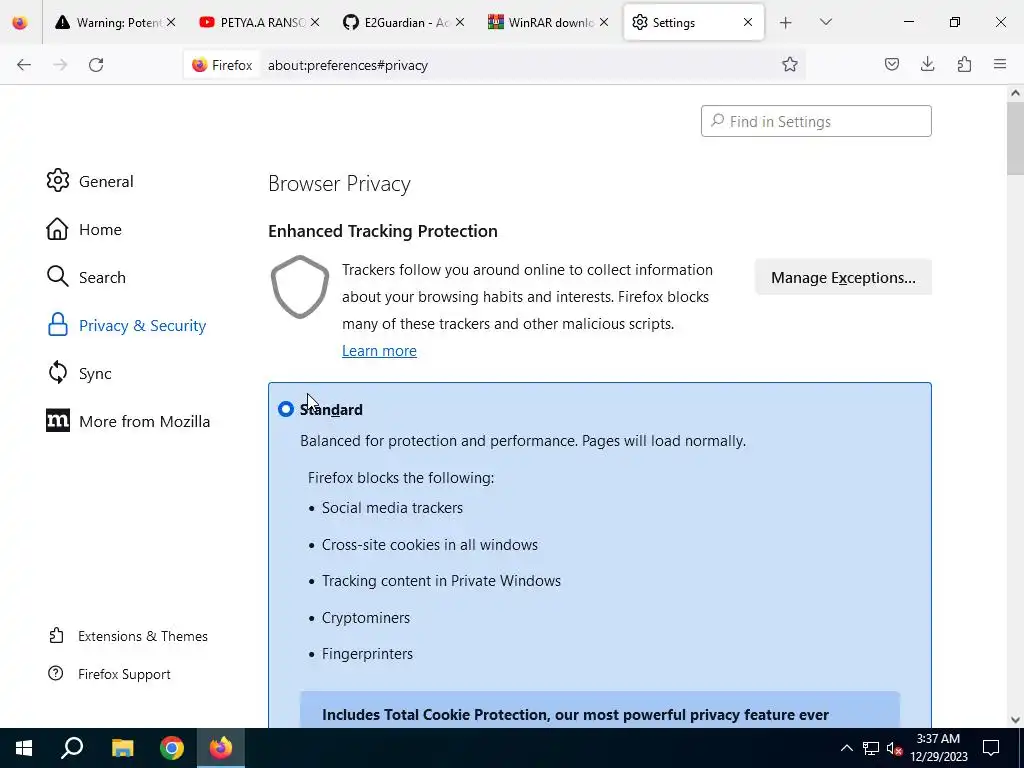Click Manage Exceptions button
This screenshot has height=768, width=1024.
[843, 277]
